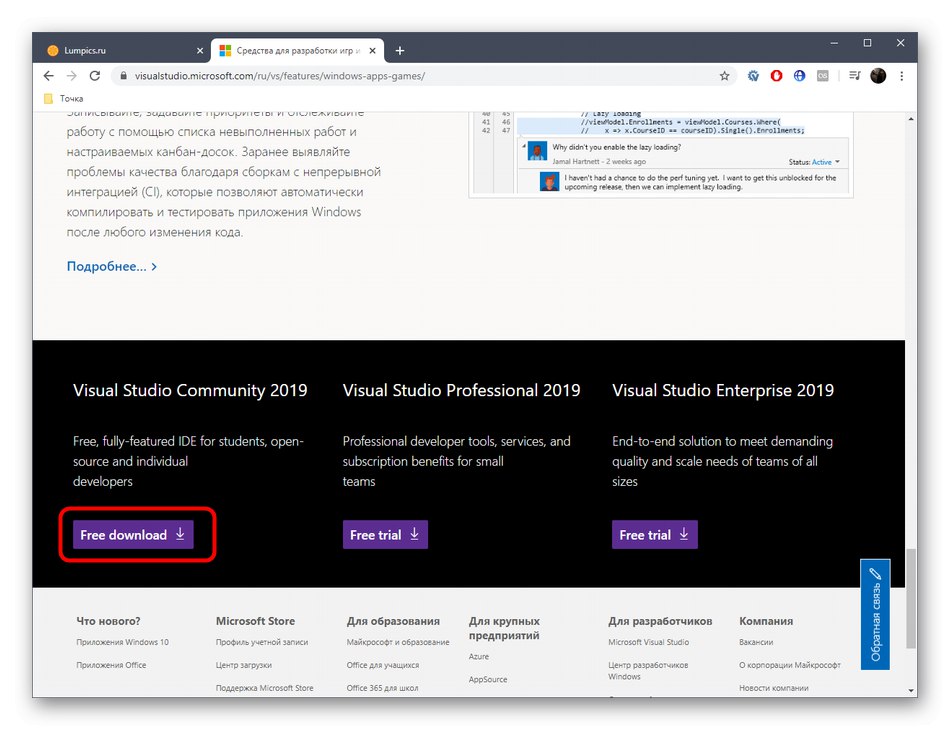Click the browser back arrow
The width and height of the screenshot is (950, 730).
(x=48, y=75)
